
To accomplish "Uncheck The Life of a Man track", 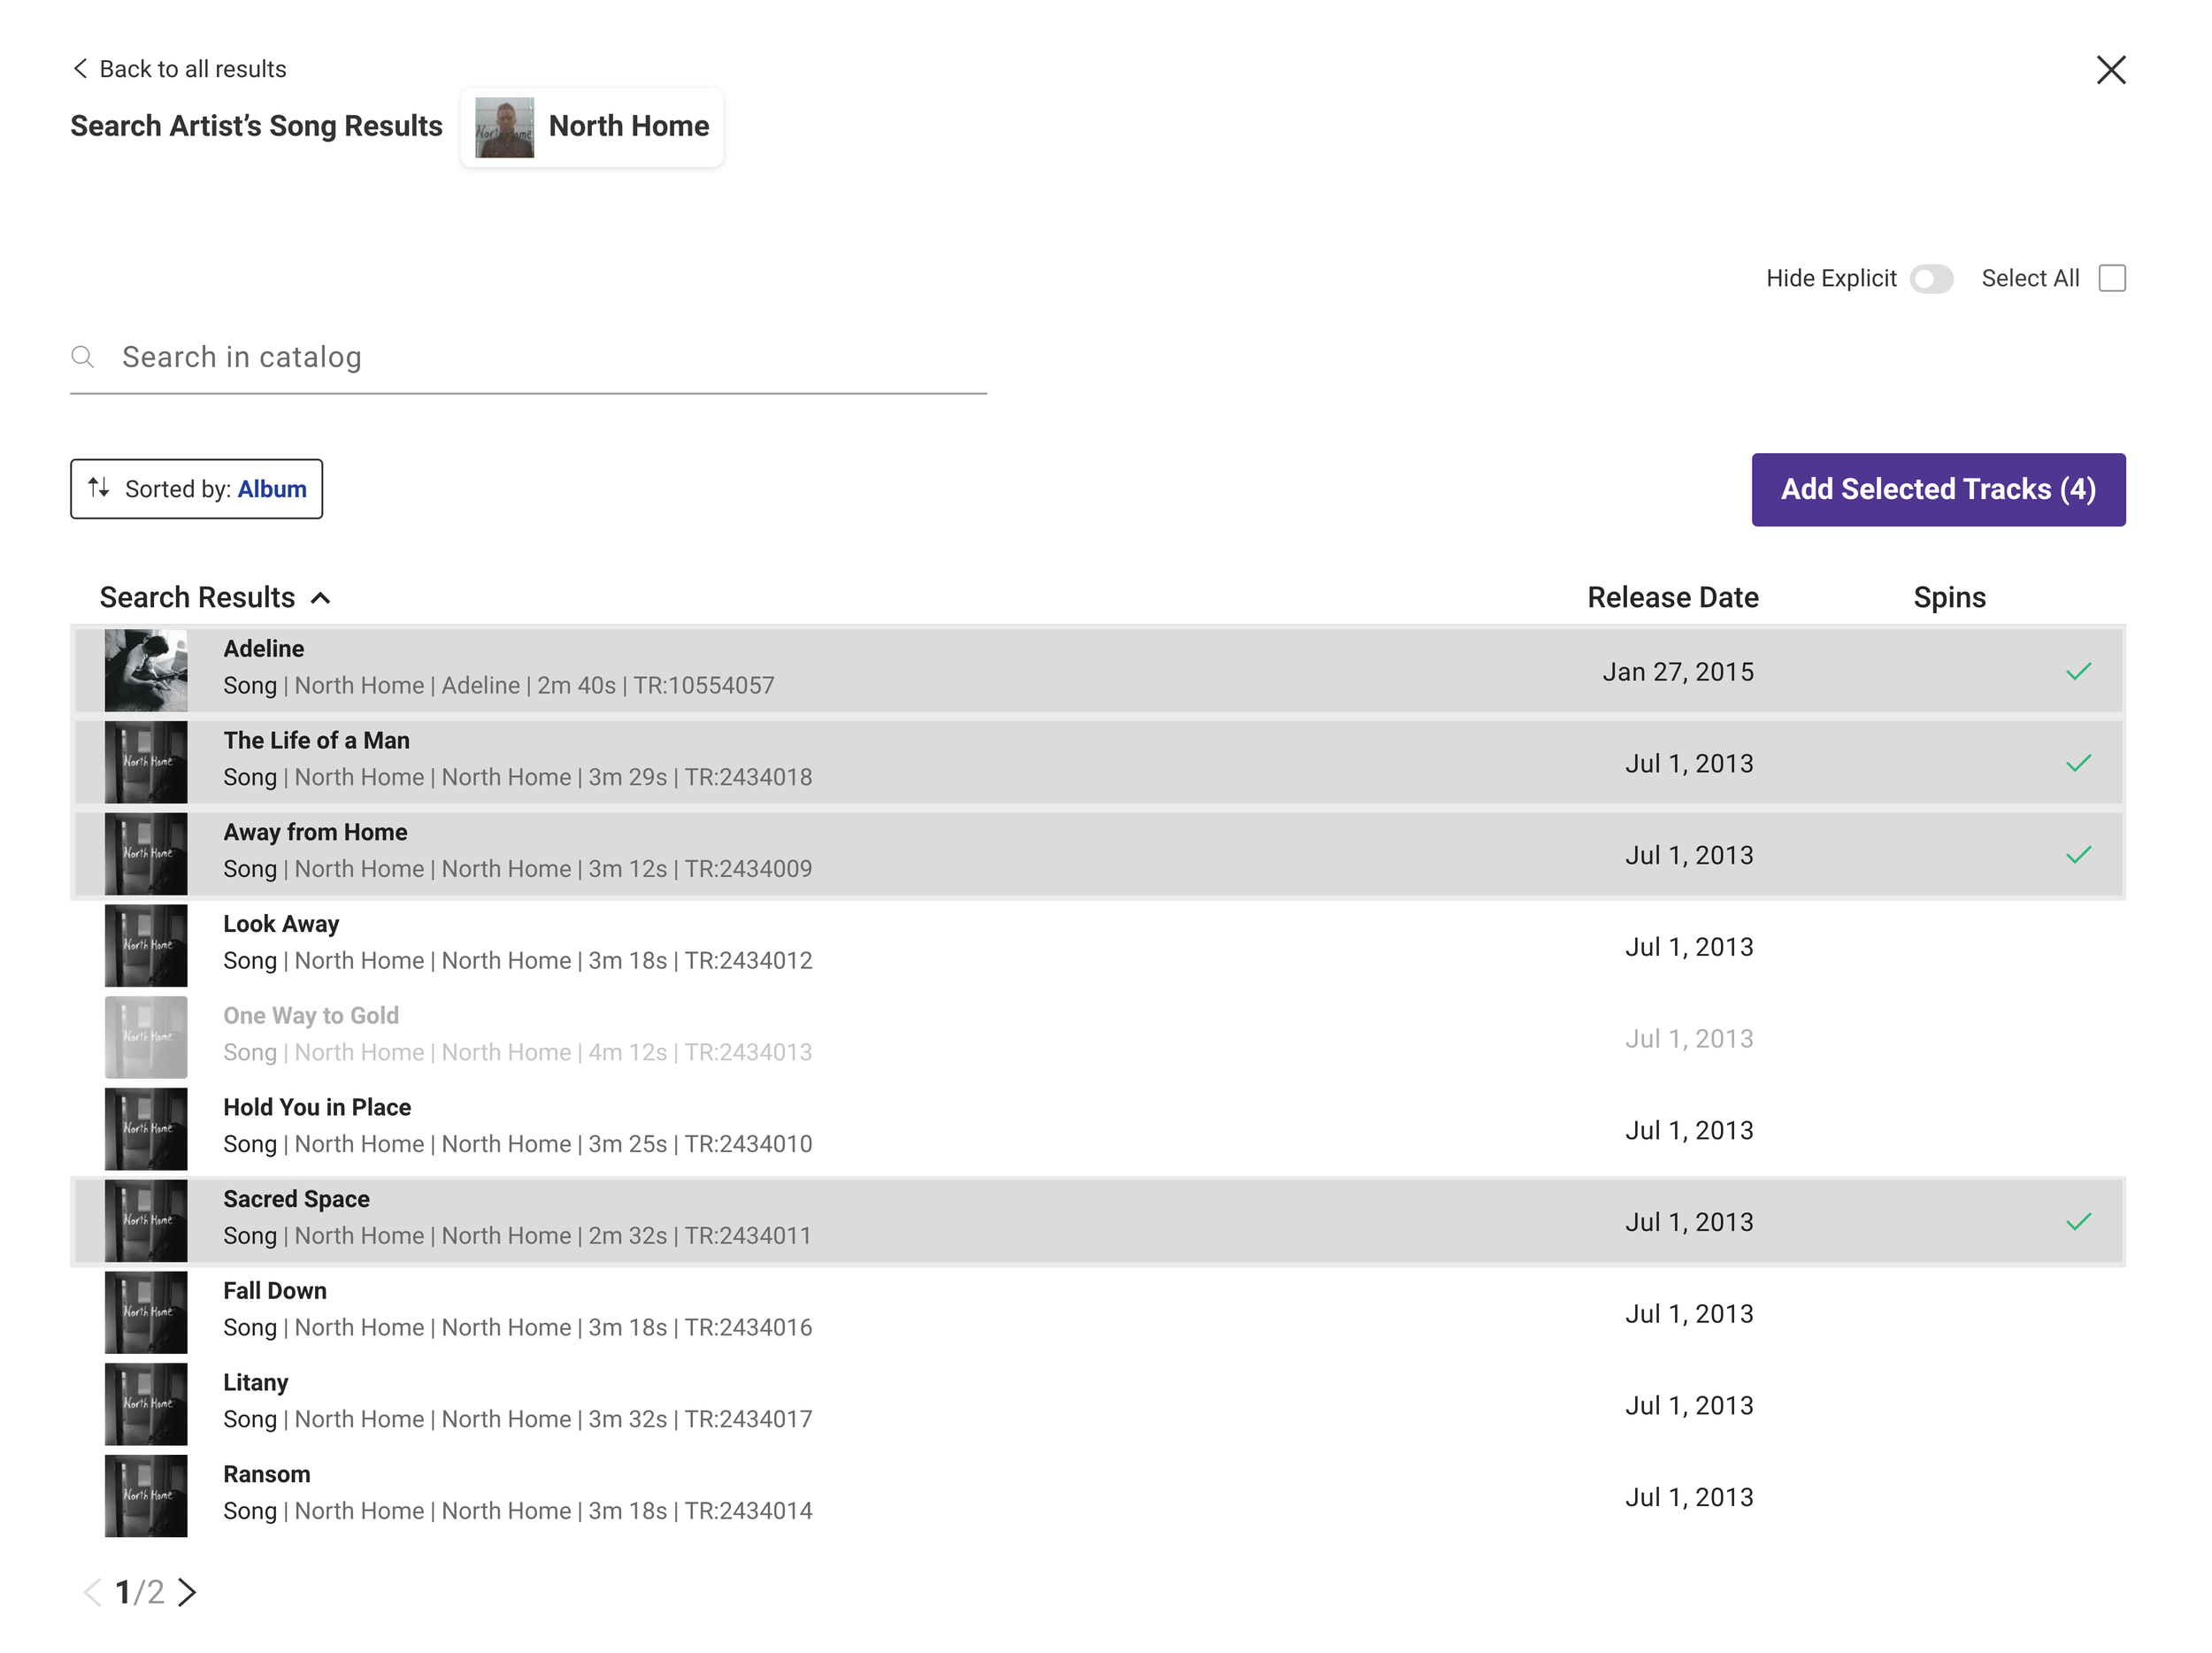I will point(2078,764).
